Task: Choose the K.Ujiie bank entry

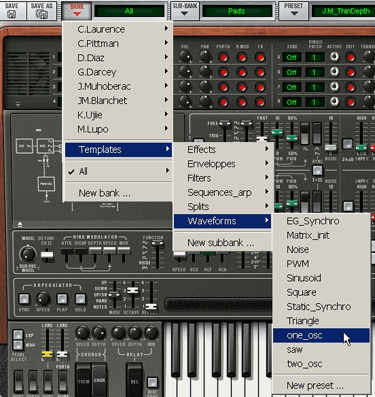Action: point(118,115)
